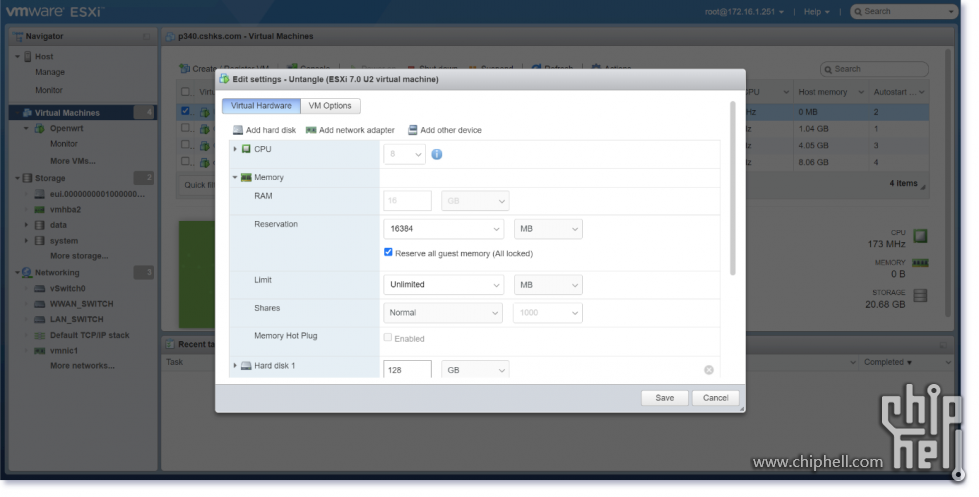Uncheck the selected first VM row checkbox
The height and width of the screenshot is (497, 979).
click(x=185, y=111)
